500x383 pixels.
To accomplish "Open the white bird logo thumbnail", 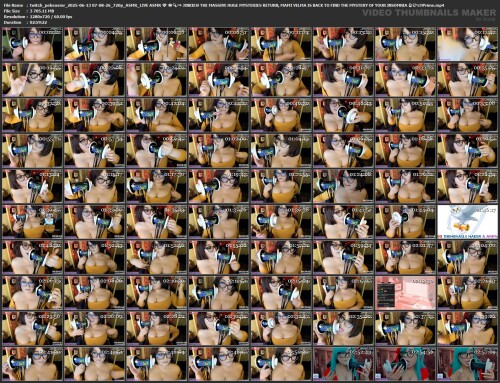I will pyautogui.click(x=467, y=222).
